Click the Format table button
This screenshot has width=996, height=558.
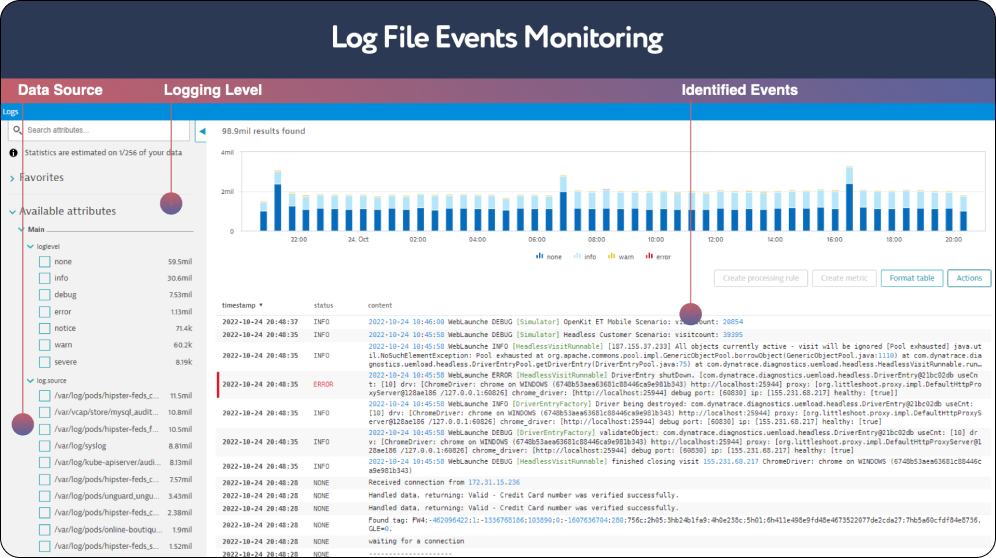[911, 278]
